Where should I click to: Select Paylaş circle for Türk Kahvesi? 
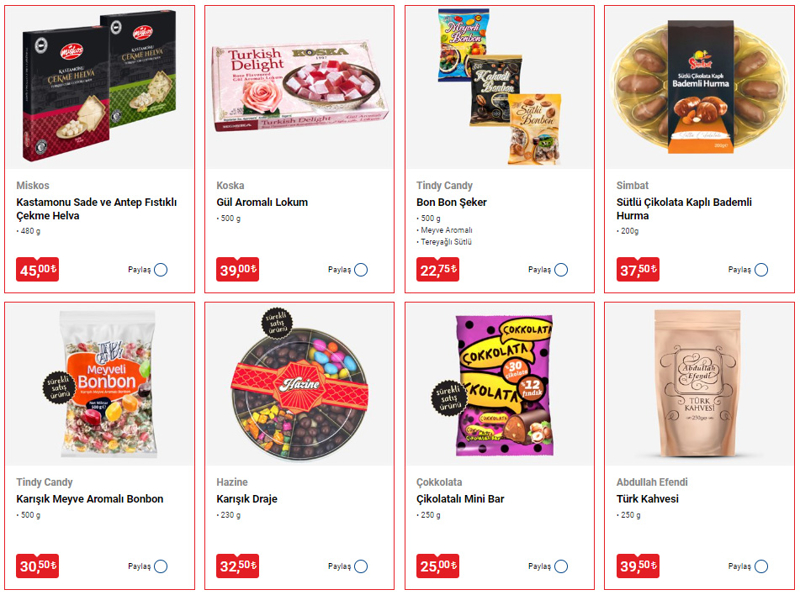[x=761, y=566]
